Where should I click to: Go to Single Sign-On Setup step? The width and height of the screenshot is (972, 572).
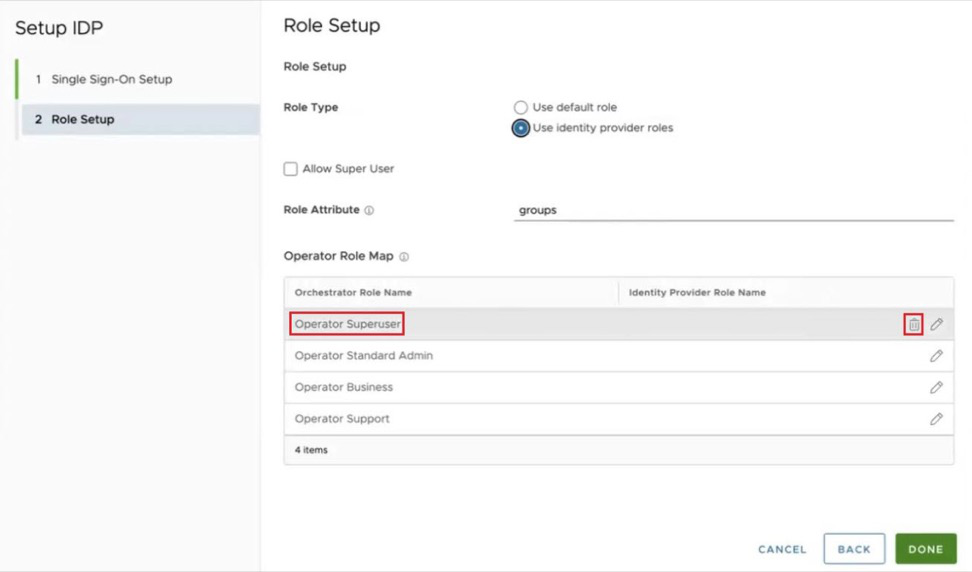click(111, 79)
